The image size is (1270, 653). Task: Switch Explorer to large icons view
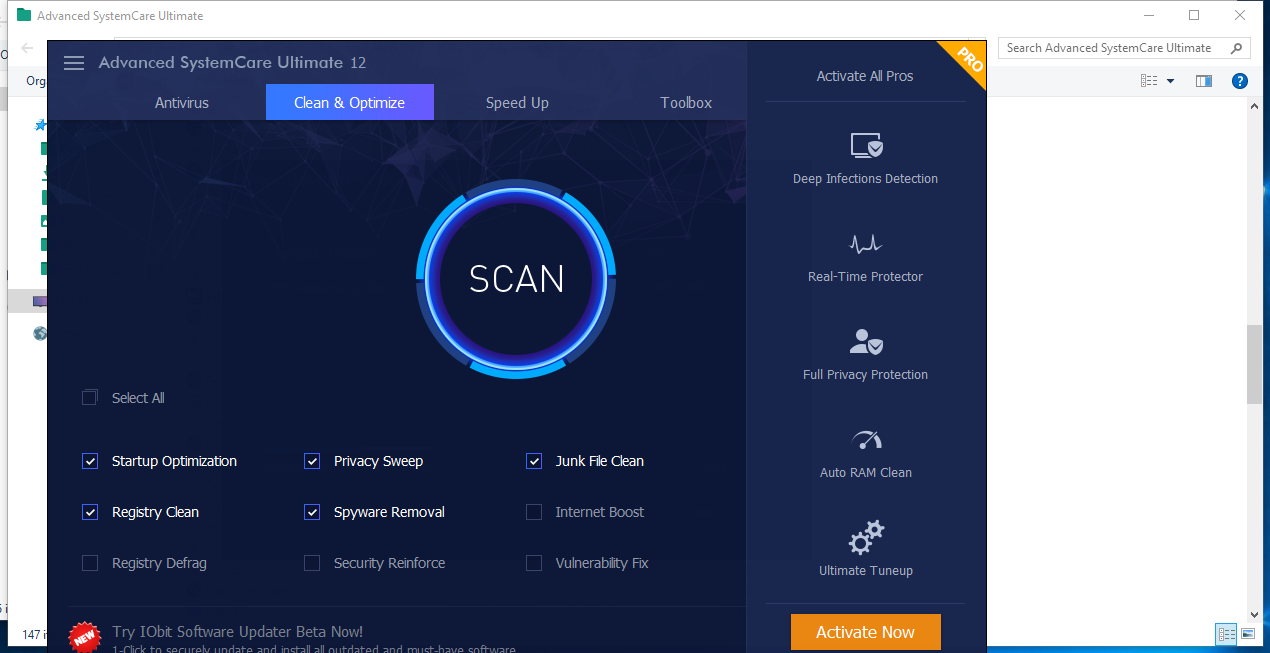tap(1248, 633)
